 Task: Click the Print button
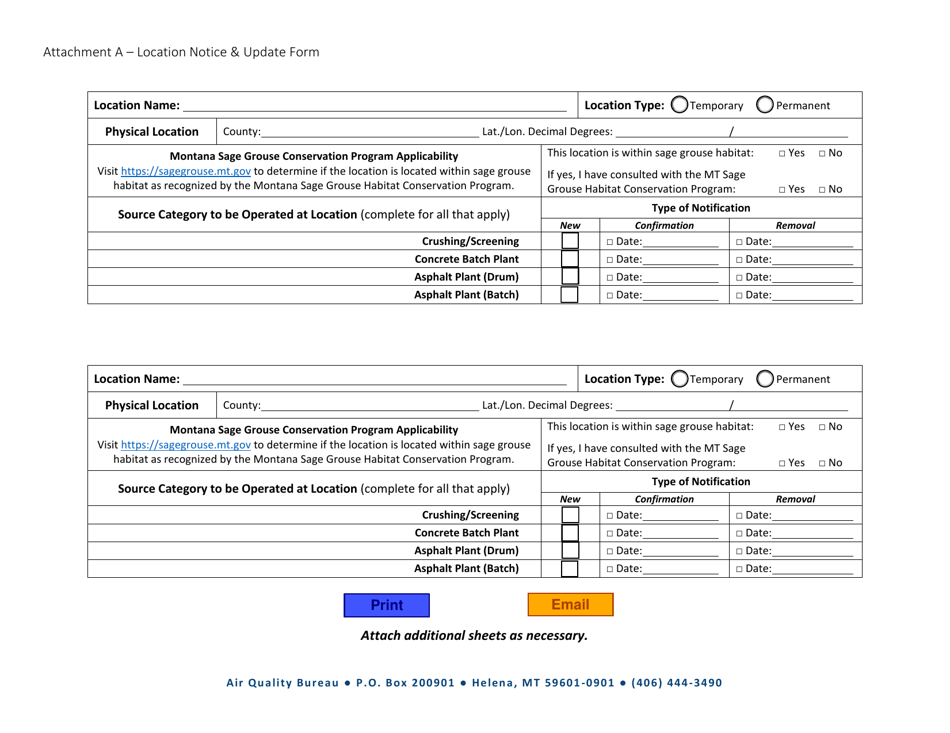pos(386,605)
